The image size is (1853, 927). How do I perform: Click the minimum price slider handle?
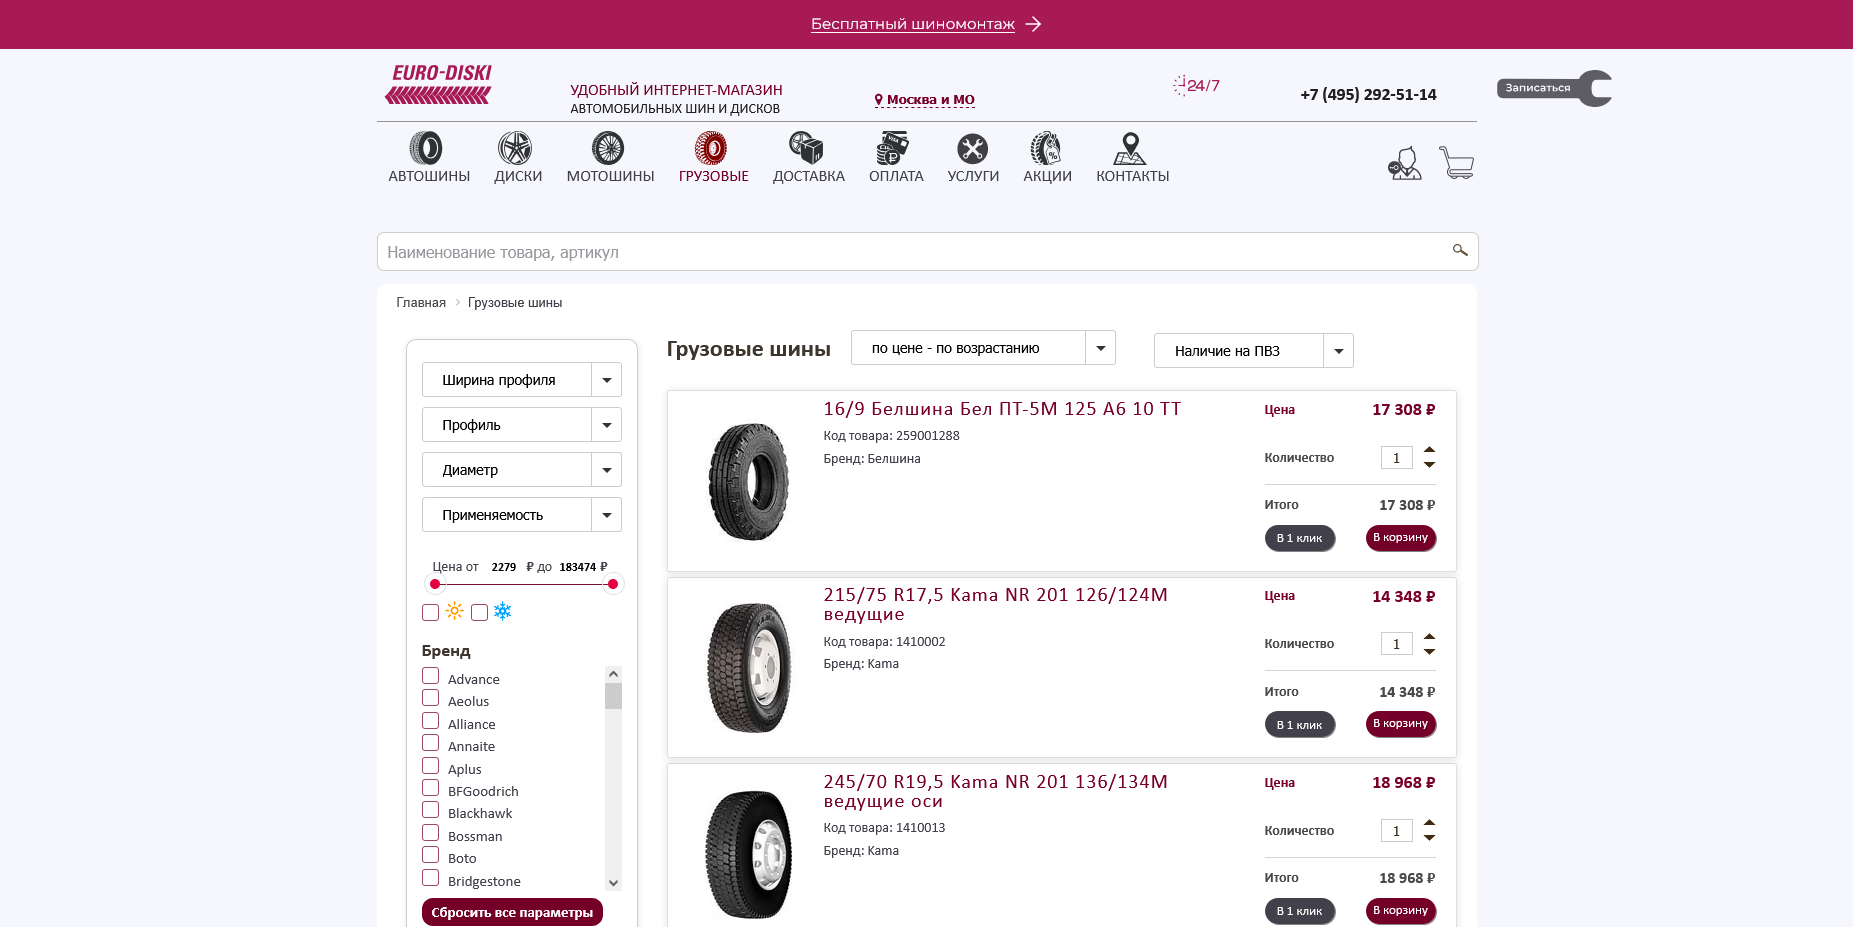[x=435, y=584]
